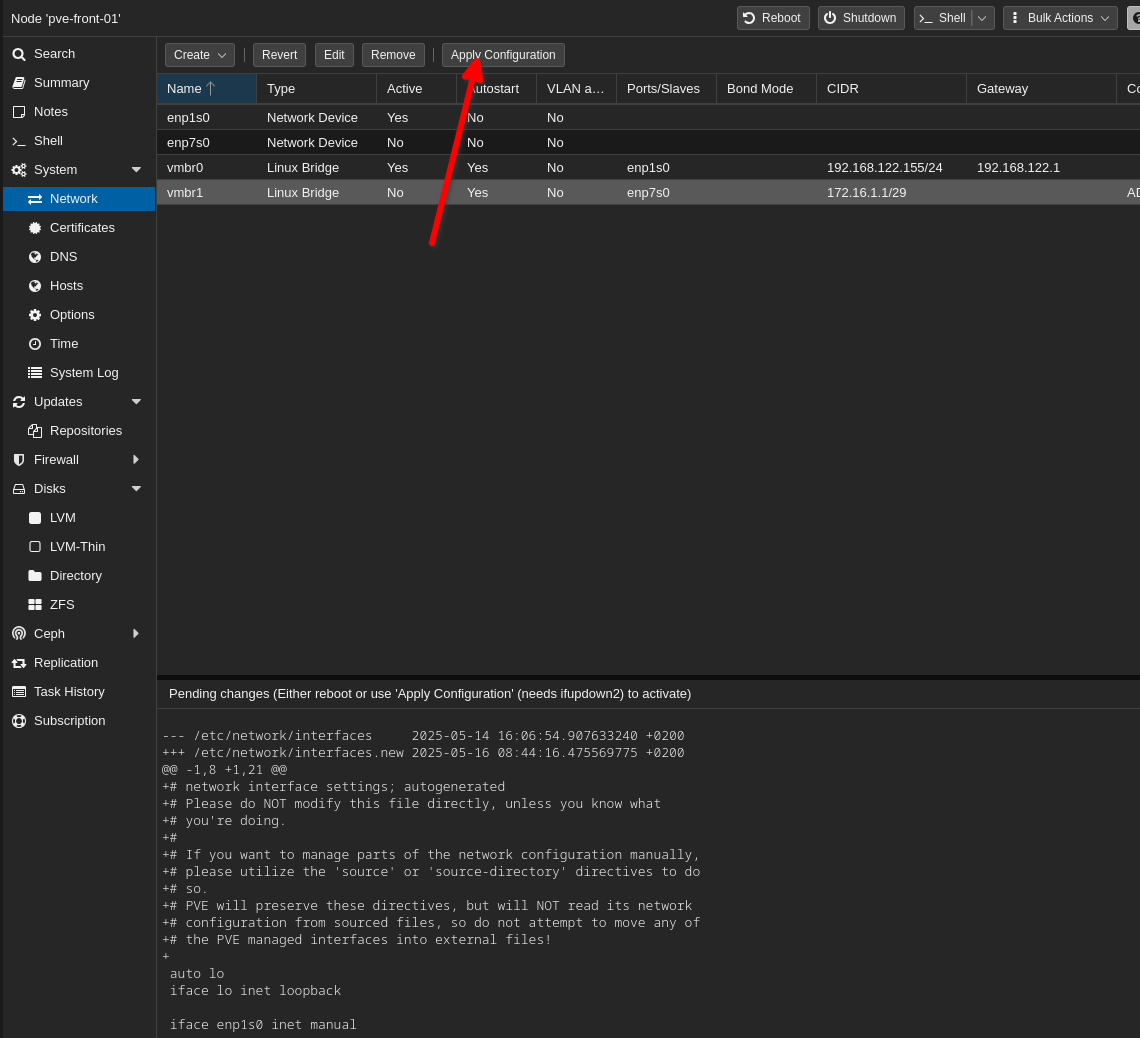
Task: Click the Apply Configuration button
Action: [503, 55]
